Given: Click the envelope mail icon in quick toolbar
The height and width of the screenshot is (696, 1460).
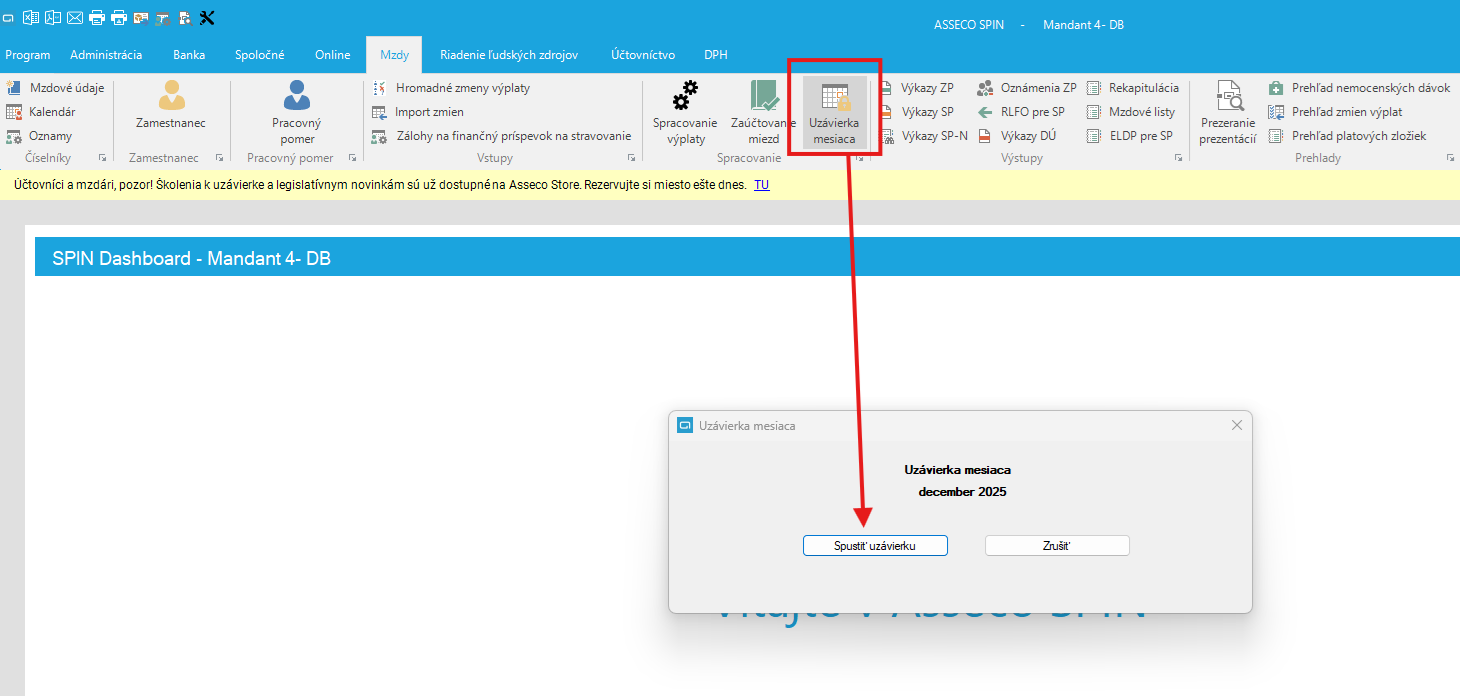Looking at the screenshot, I should click(75, 17).
